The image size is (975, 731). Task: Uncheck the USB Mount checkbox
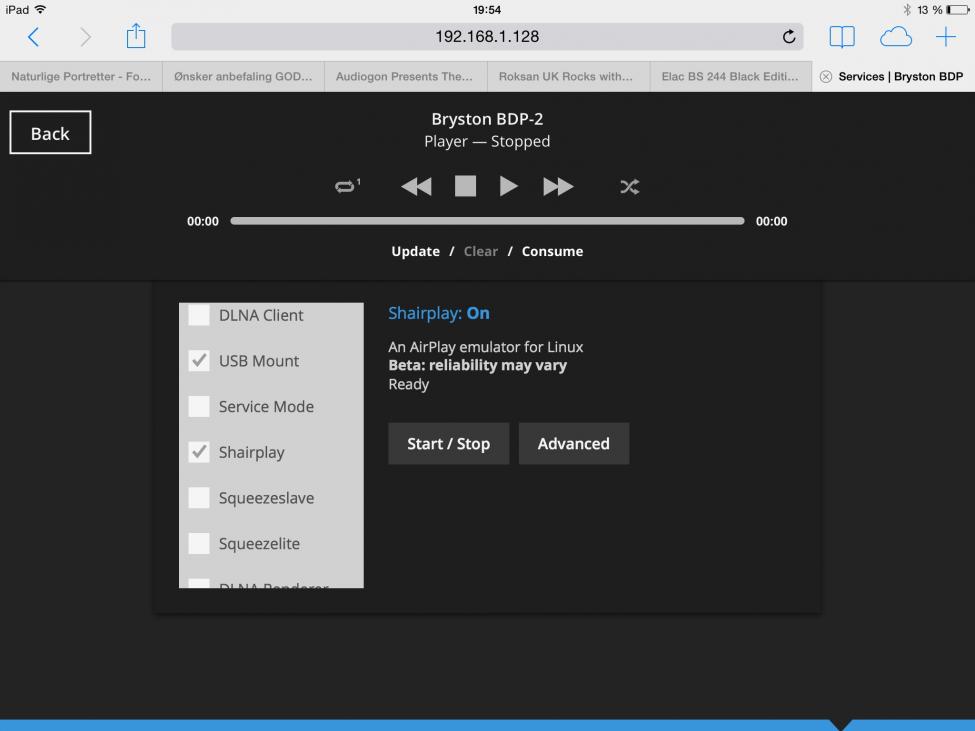199,361
